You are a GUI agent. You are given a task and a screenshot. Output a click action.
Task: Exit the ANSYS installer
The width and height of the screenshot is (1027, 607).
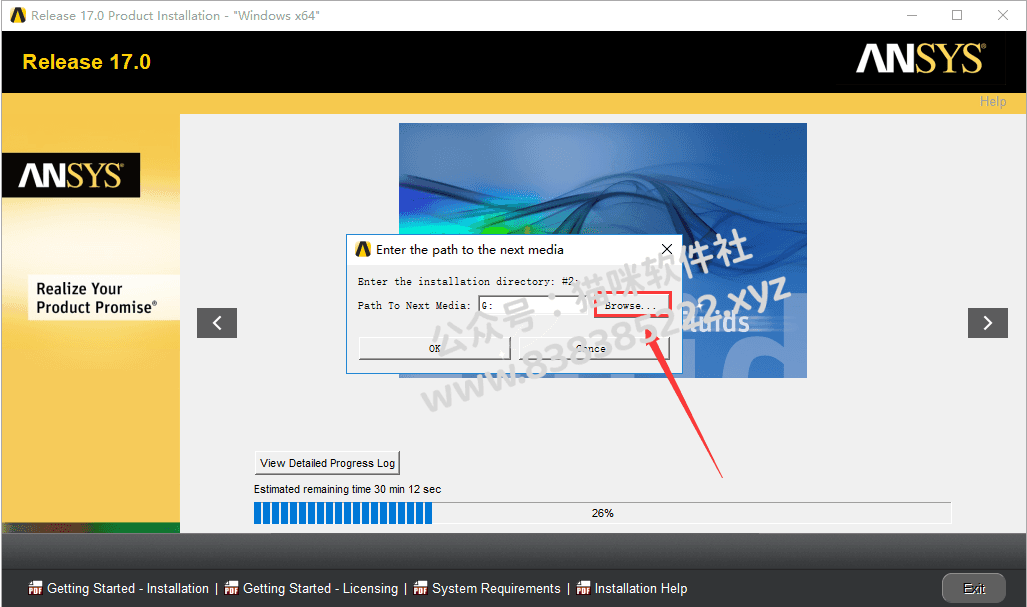[x=974, y=589]
